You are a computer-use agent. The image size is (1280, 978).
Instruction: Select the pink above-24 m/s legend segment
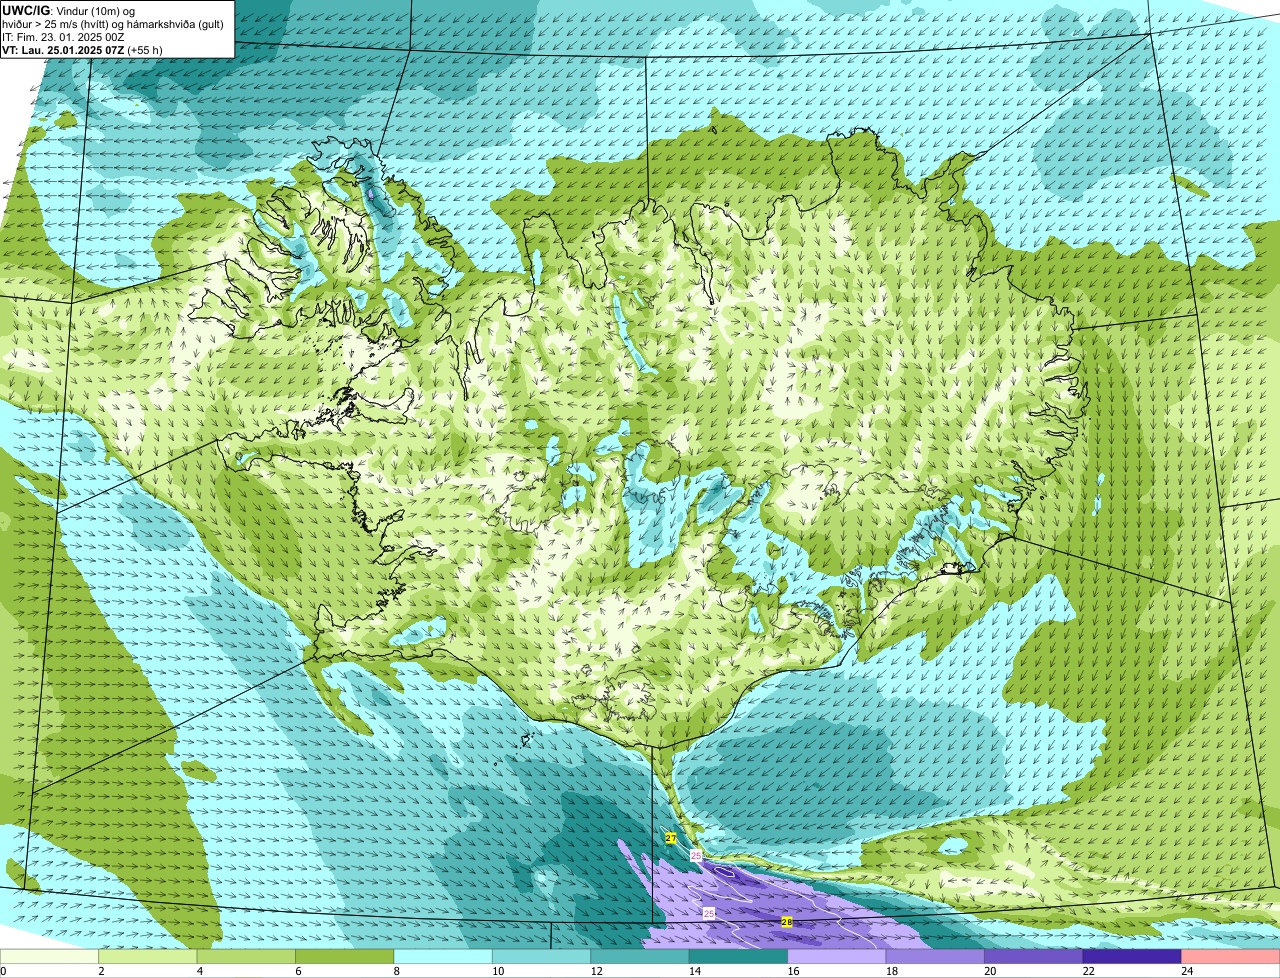1230,957
